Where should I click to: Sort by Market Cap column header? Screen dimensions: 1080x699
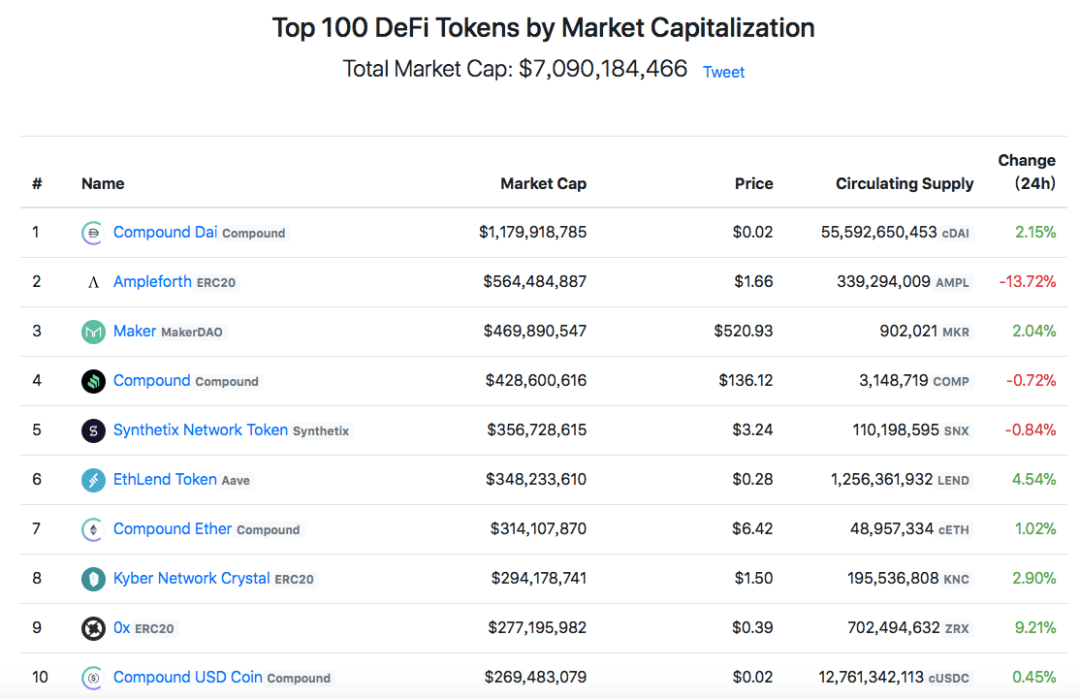(543, 183)
